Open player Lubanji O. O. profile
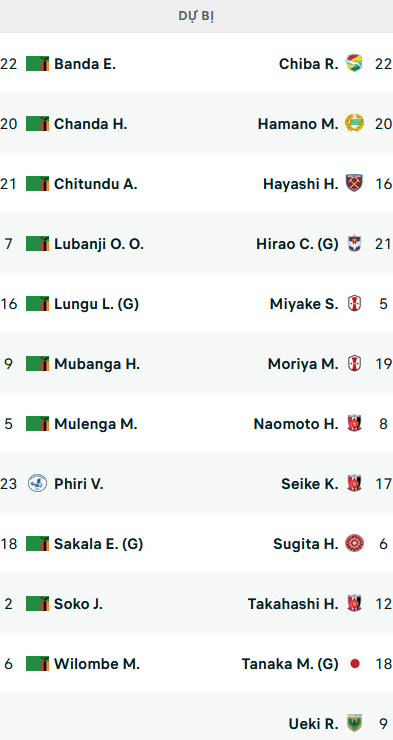The height and width of the screenshot is (740, 393). click(99, 244)
